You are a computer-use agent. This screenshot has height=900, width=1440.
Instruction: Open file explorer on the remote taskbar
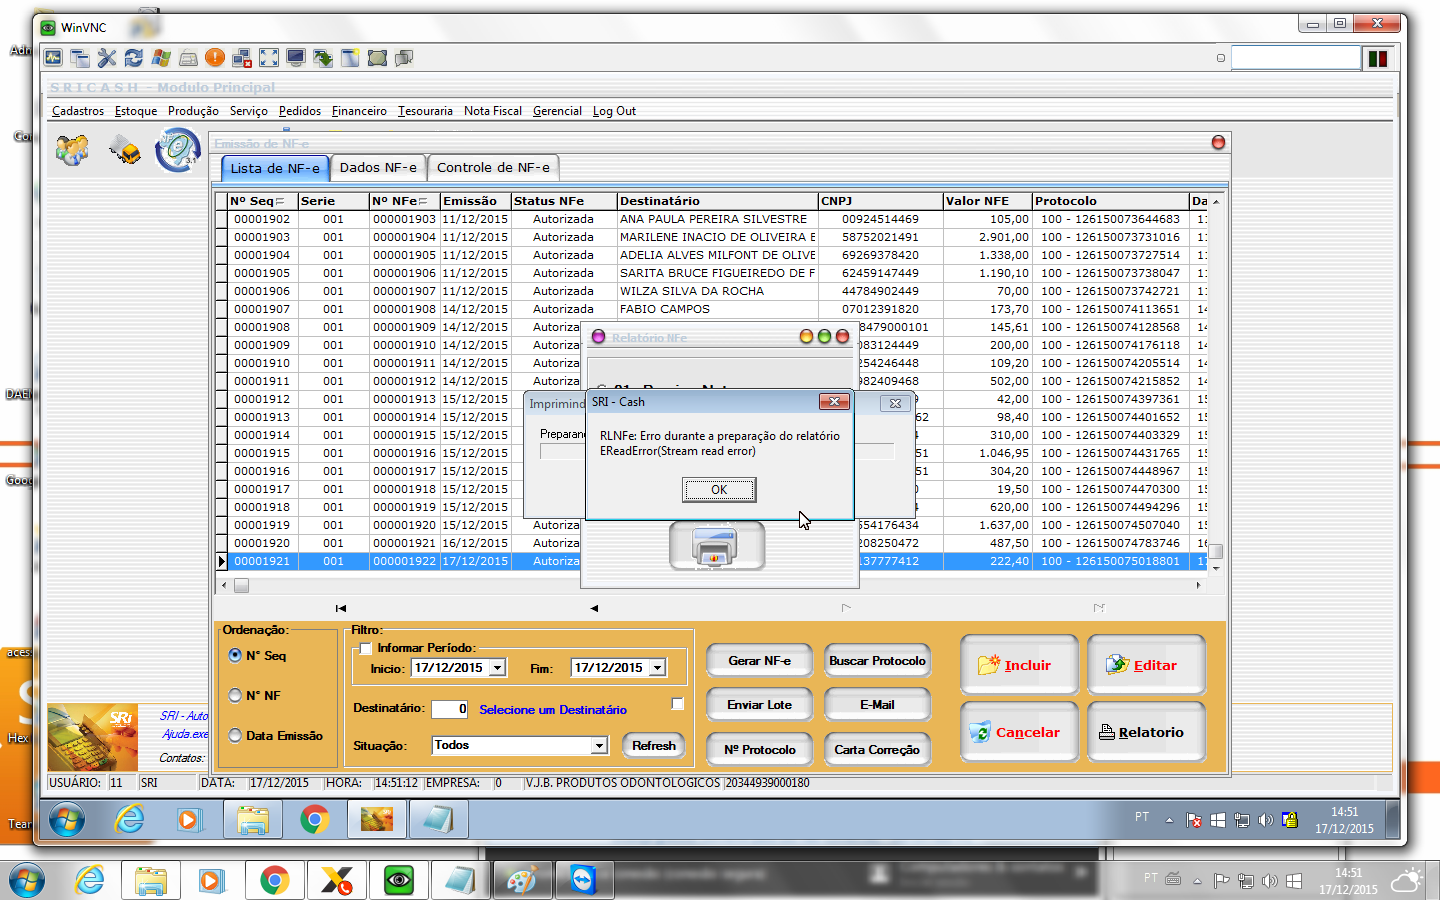[253, 820]
